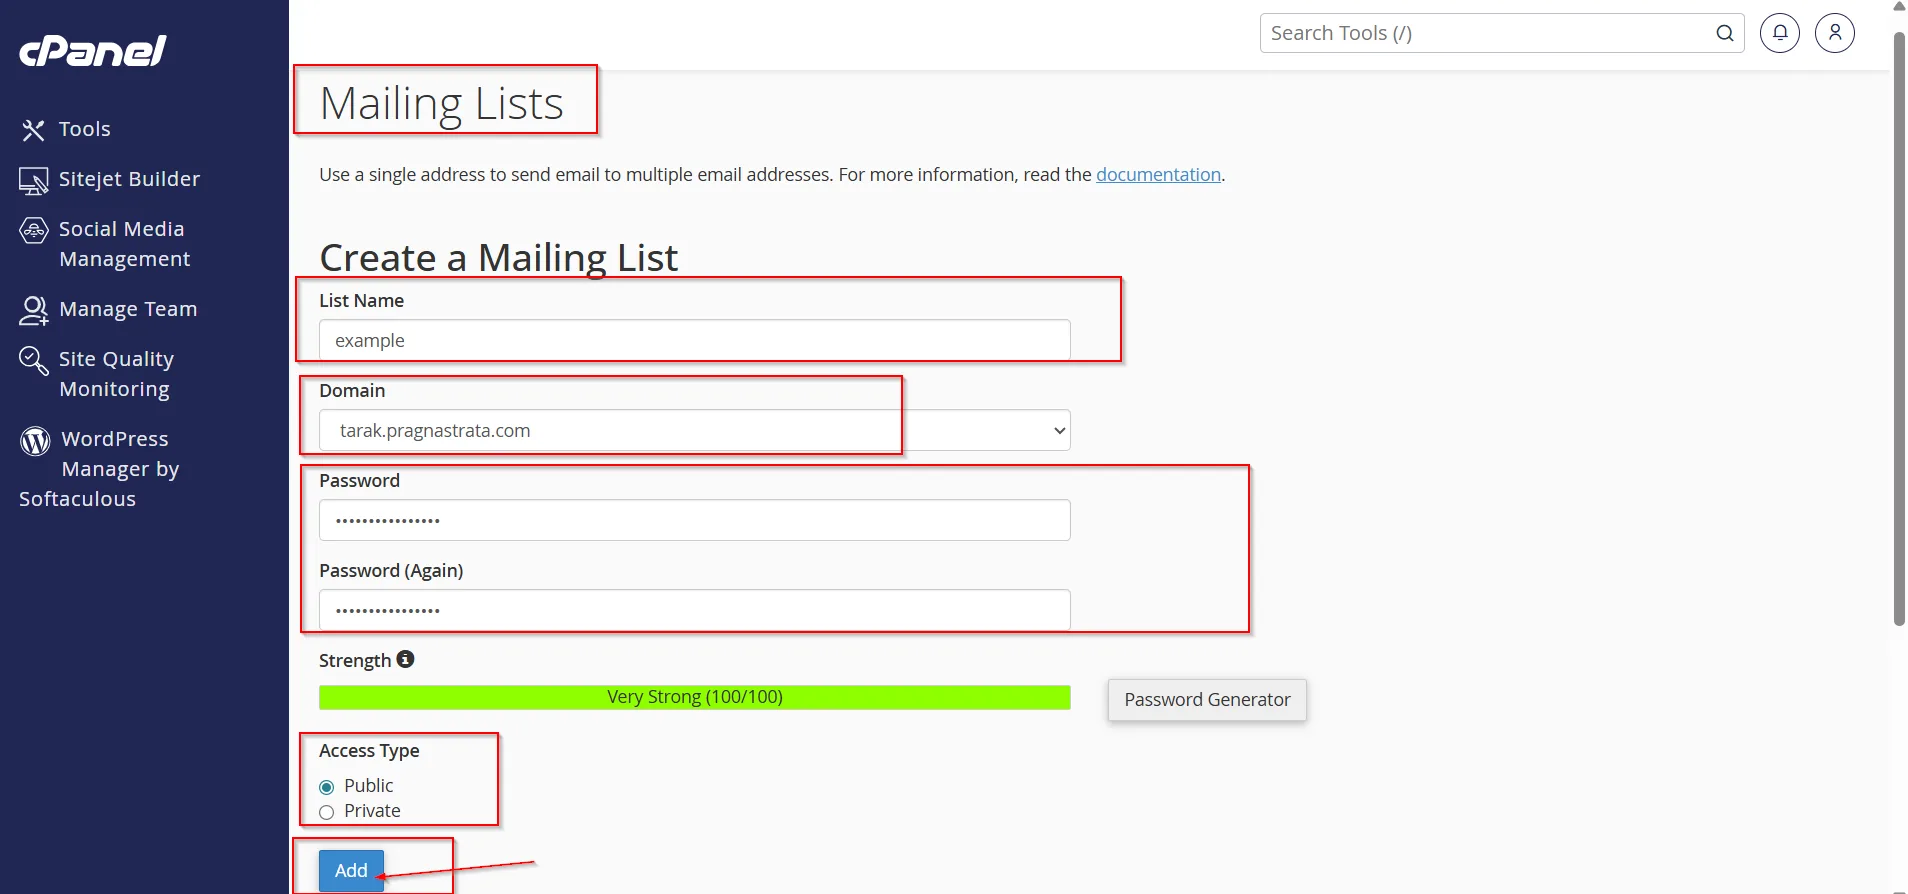Viewport: 1908px width, 894px height.
Task: Click the Access Type label
Action: 369,751
